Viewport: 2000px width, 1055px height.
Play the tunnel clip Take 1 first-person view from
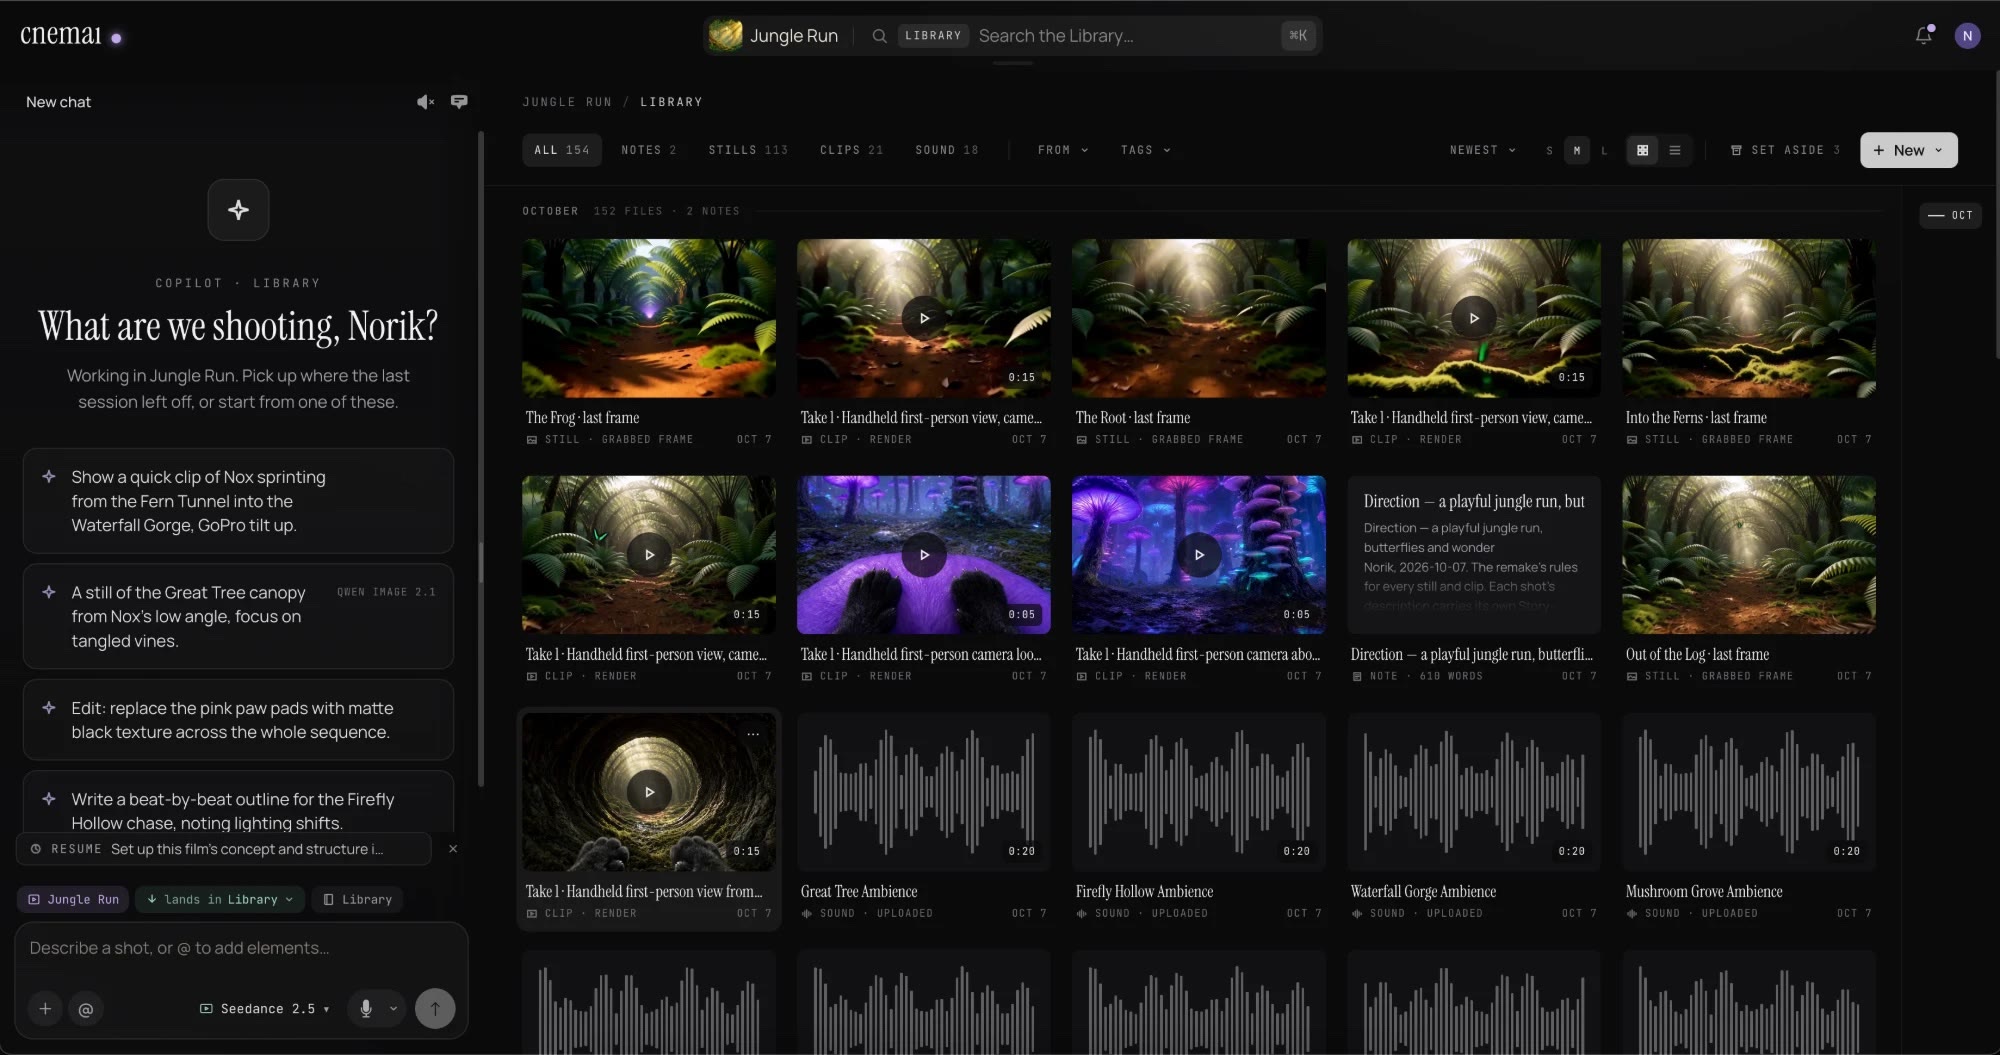point(649,792)
